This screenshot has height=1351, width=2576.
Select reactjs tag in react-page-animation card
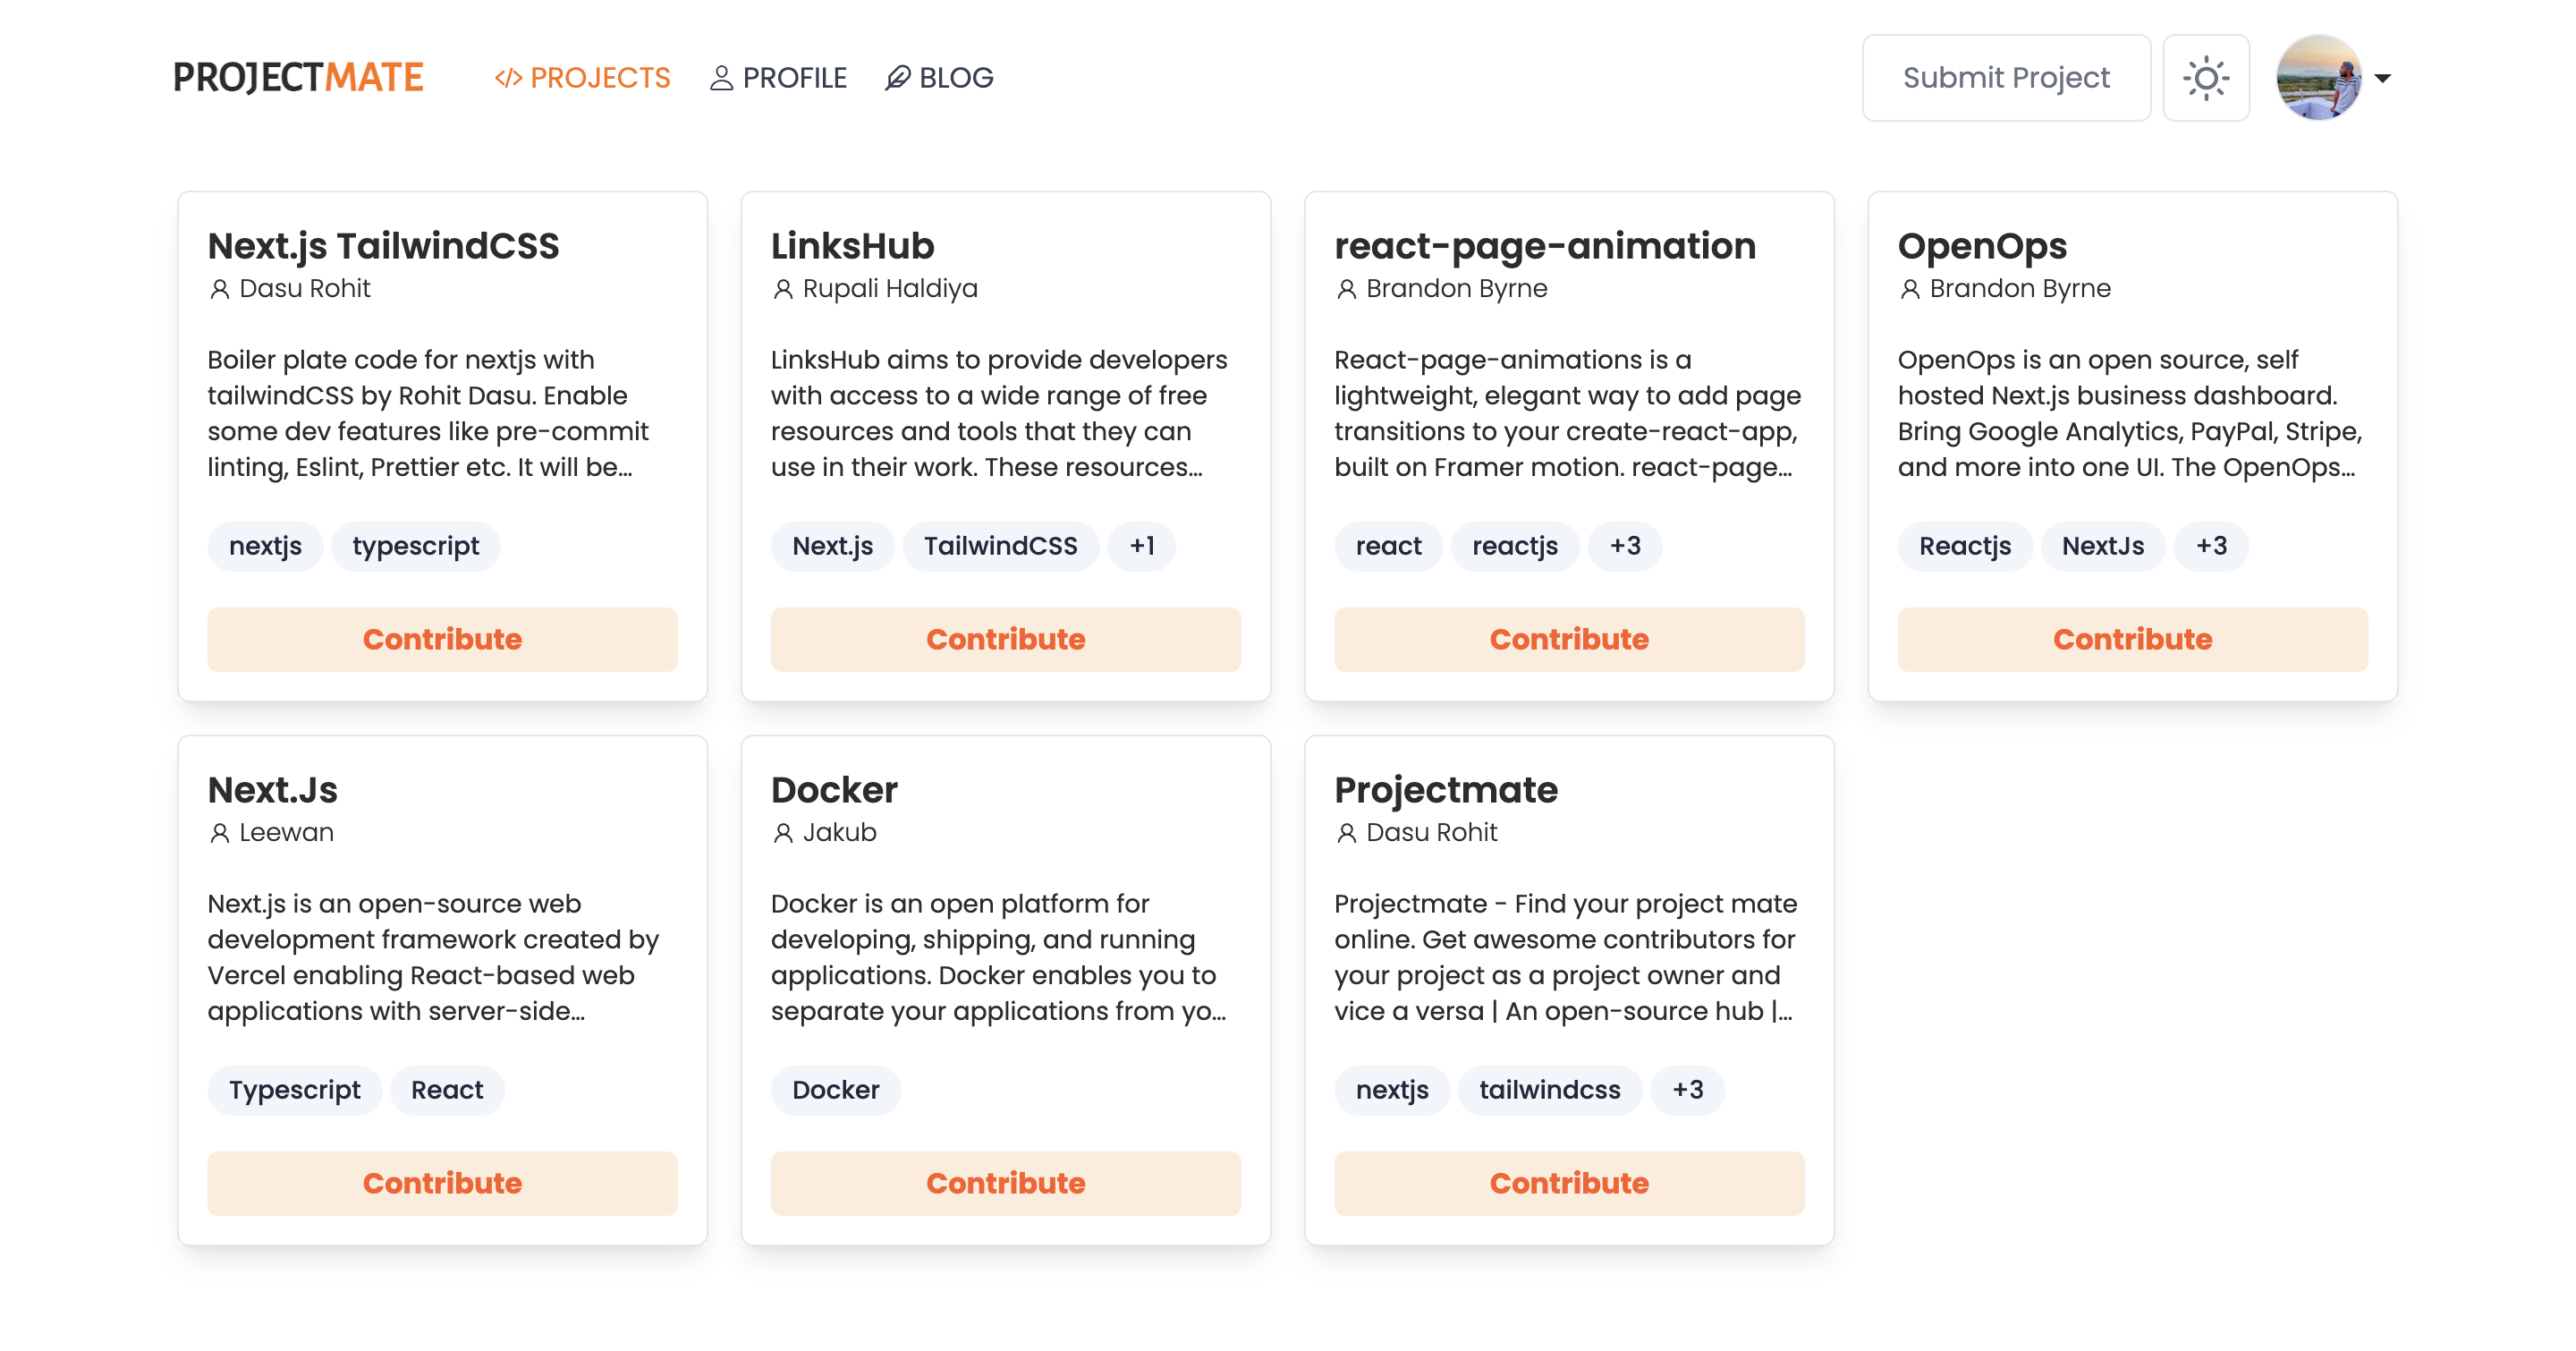[x=1515, y=546]
